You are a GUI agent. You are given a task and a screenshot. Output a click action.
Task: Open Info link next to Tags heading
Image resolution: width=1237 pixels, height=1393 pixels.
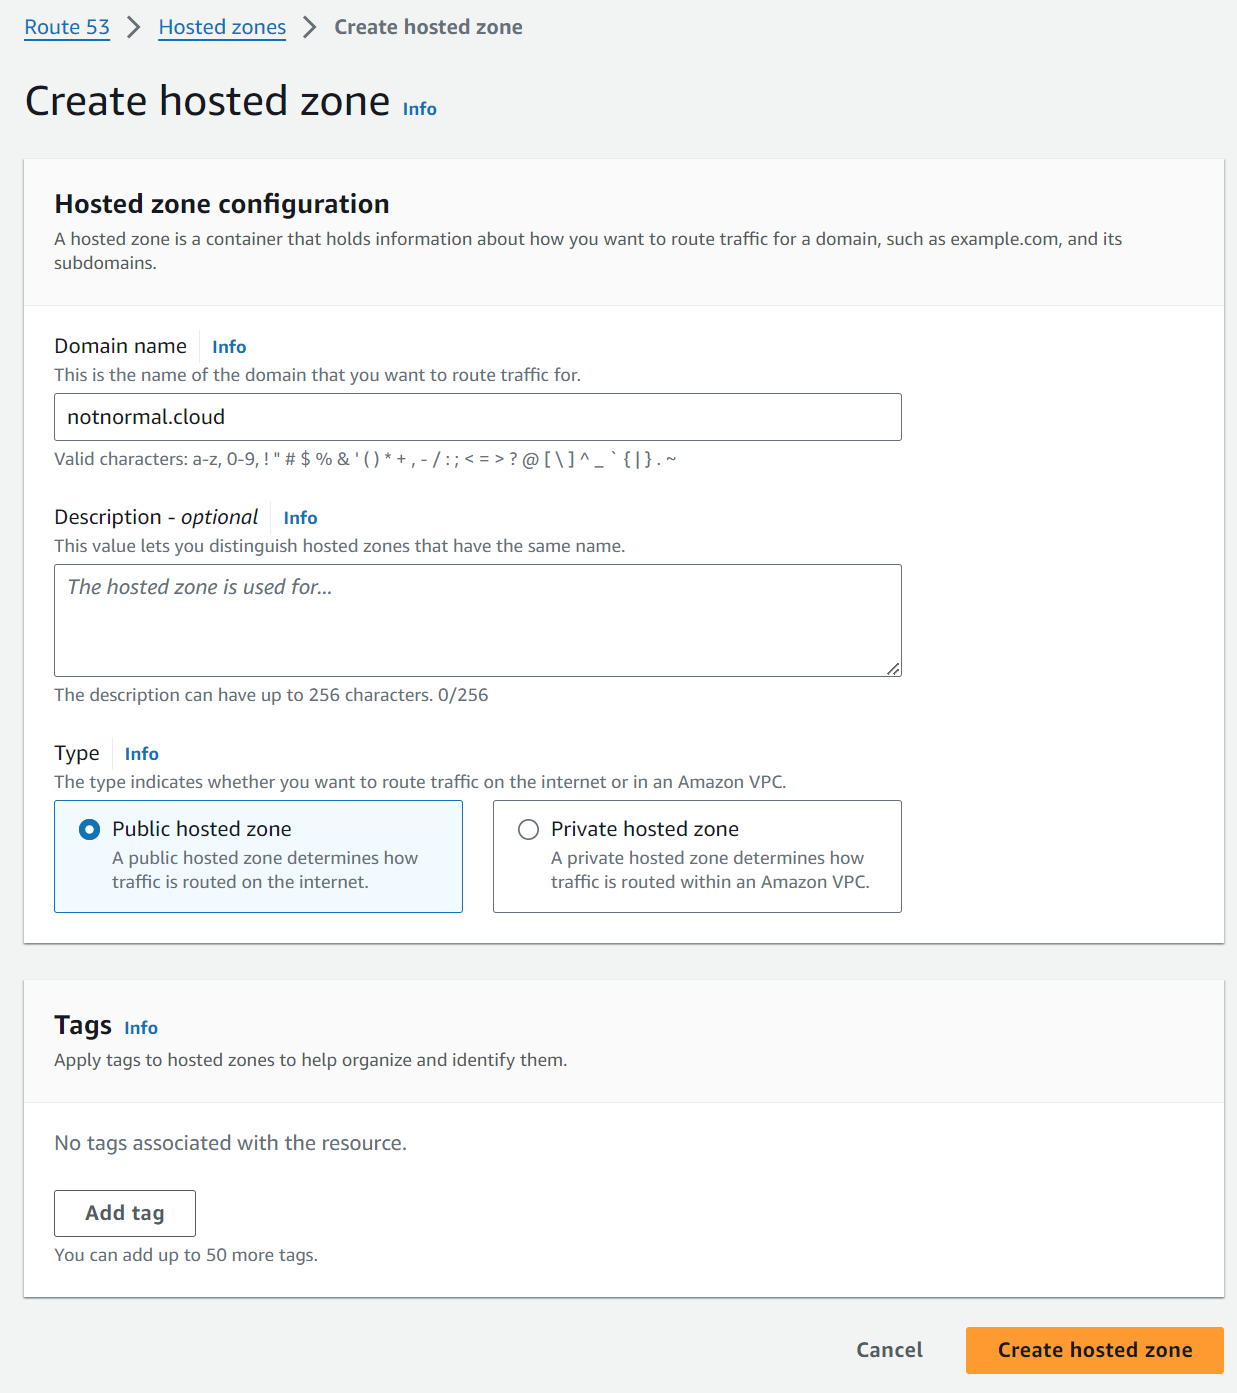click(140, 1028)
